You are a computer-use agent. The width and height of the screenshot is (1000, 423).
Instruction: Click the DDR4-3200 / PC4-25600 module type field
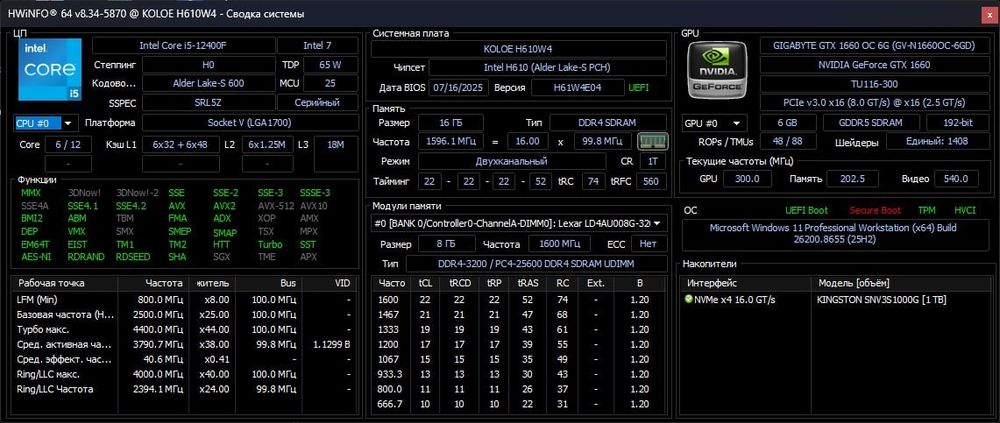coord(536,263)
